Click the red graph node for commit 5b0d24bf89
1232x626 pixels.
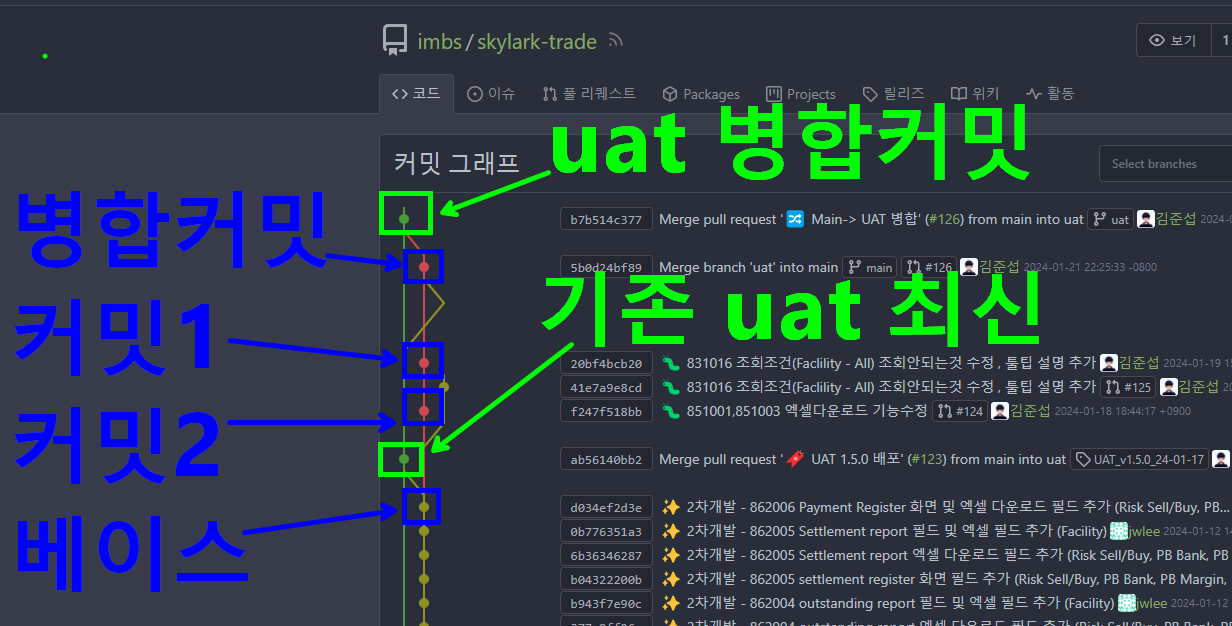pyautogui.click(x=424, y=267)
